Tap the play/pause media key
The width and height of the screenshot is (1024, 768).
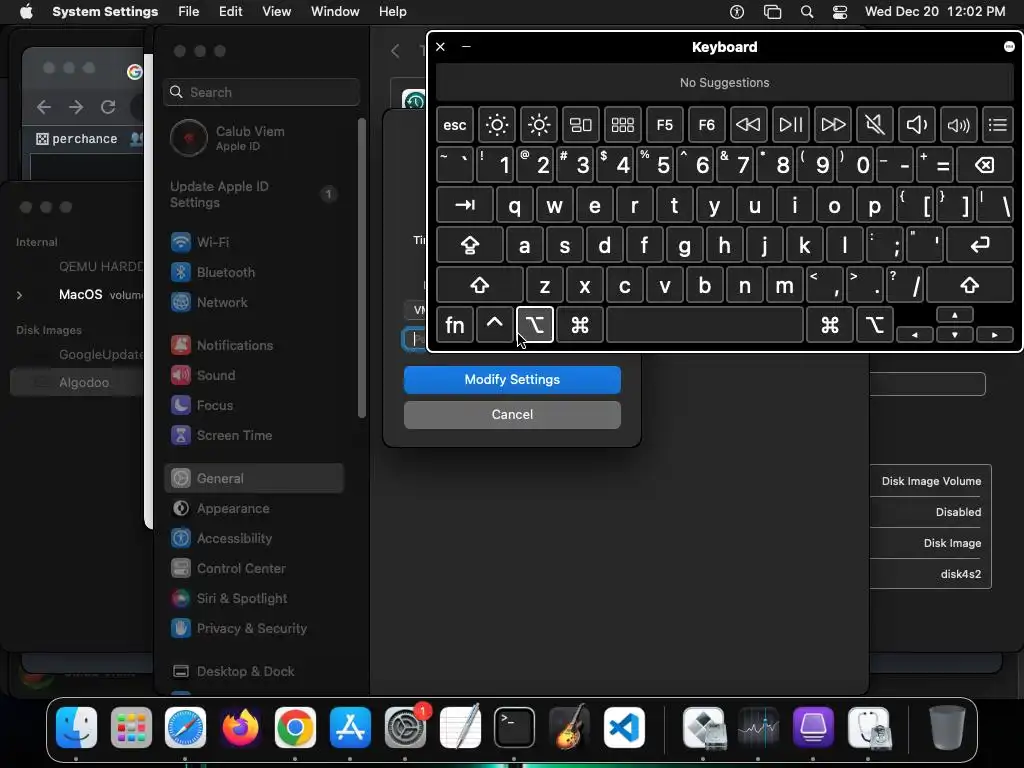(790, 125)
